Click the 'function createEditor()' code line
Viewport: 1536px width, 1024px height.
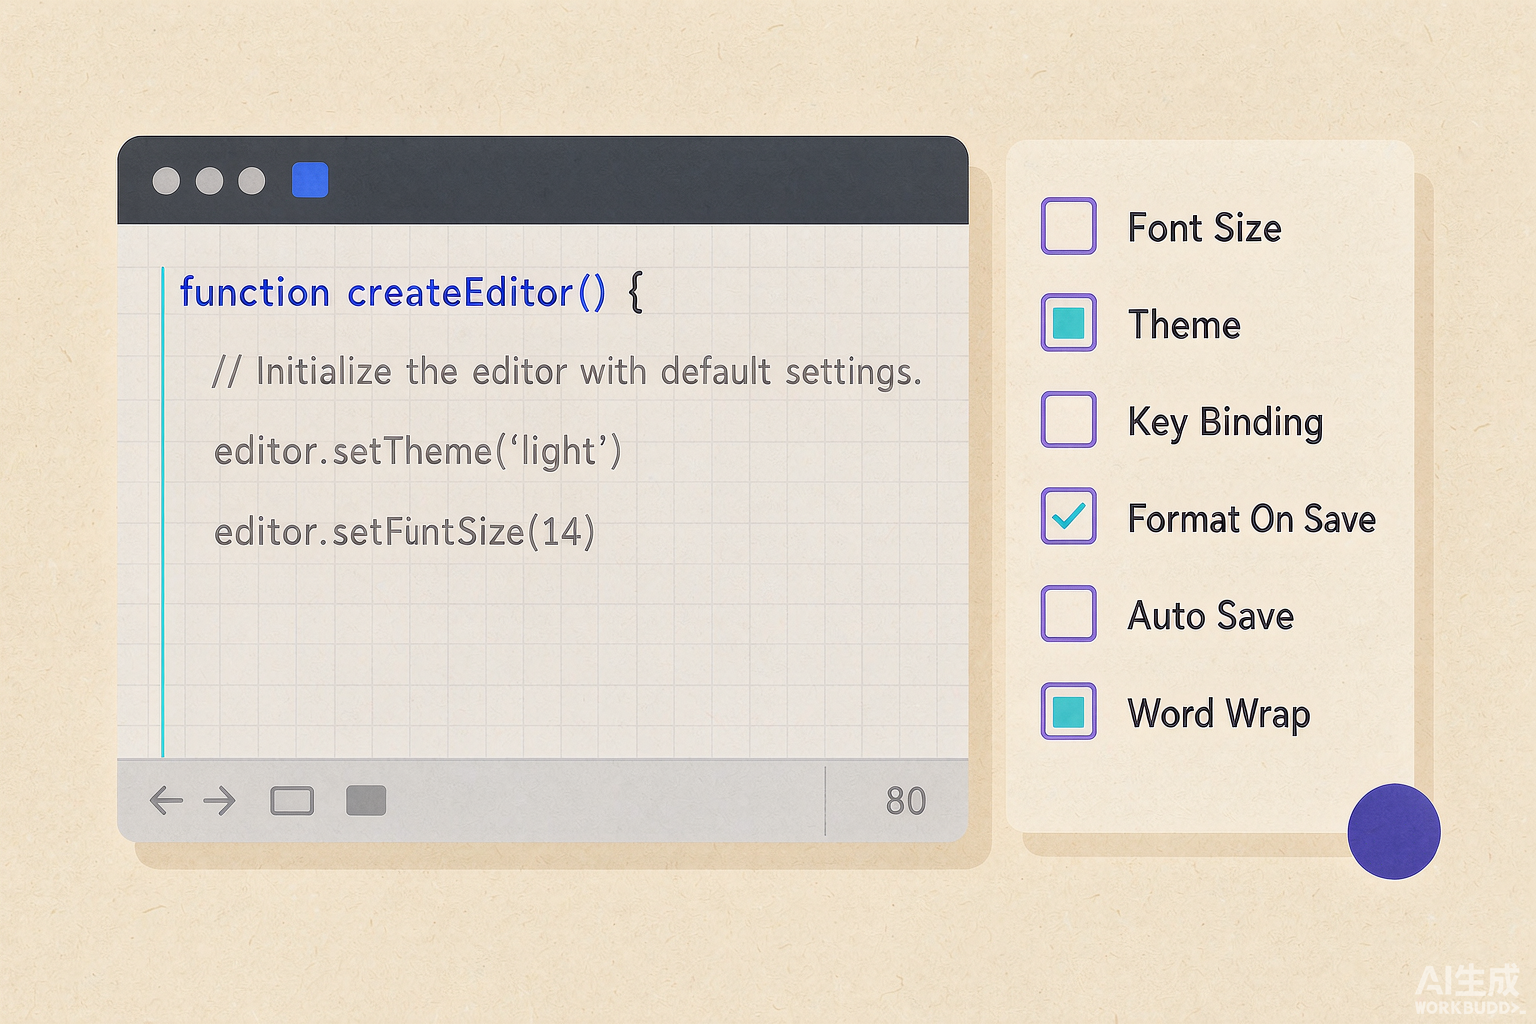tap(411, 293)
